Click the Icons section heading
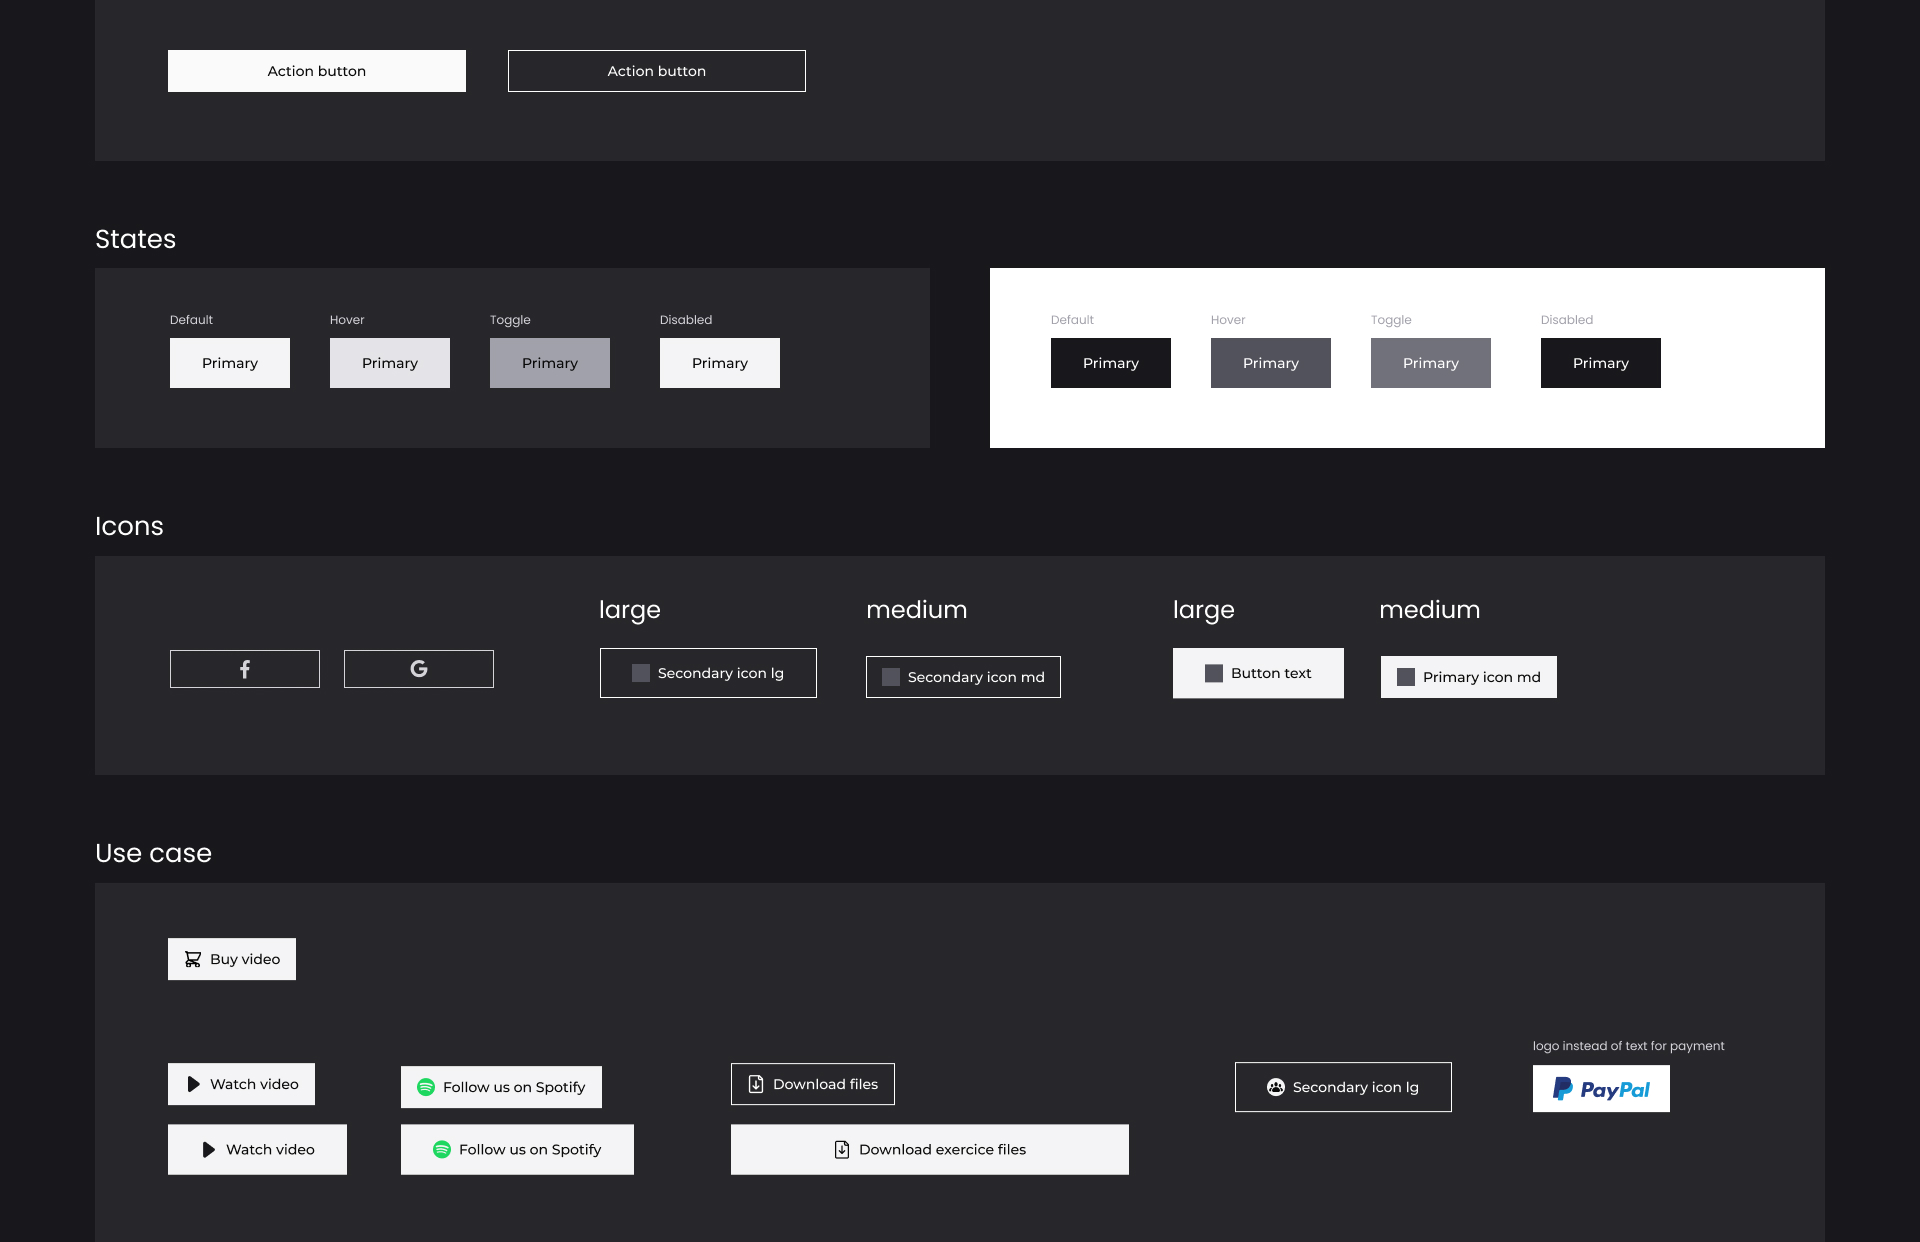This screenshot has height=1242, width=1920. pos(129,526)
